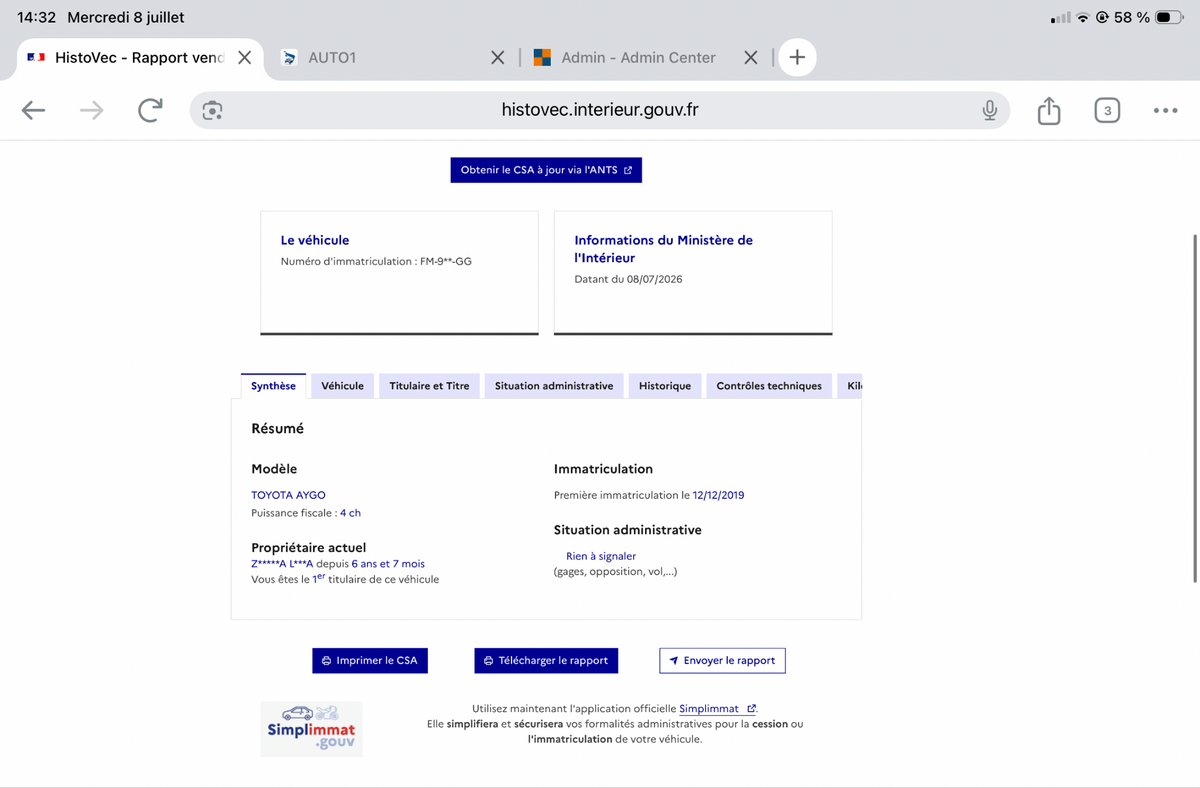The image size is (1200, 788).
Task: Open the tab count switcher showing 3
Action: pos(1106,110)
